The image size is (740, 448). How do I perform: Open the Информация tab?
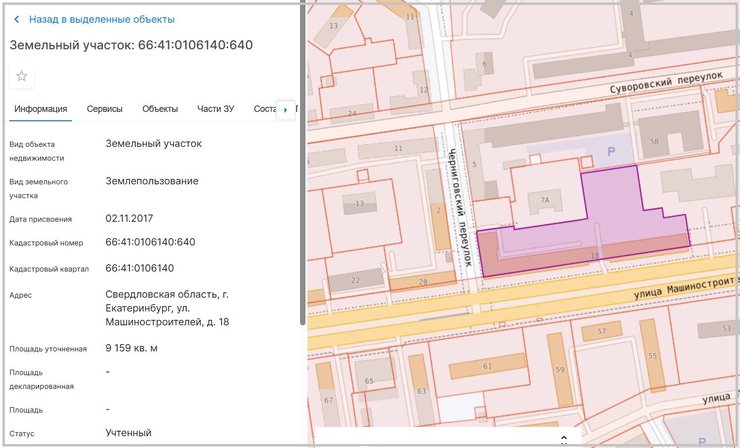pos(41,109)
